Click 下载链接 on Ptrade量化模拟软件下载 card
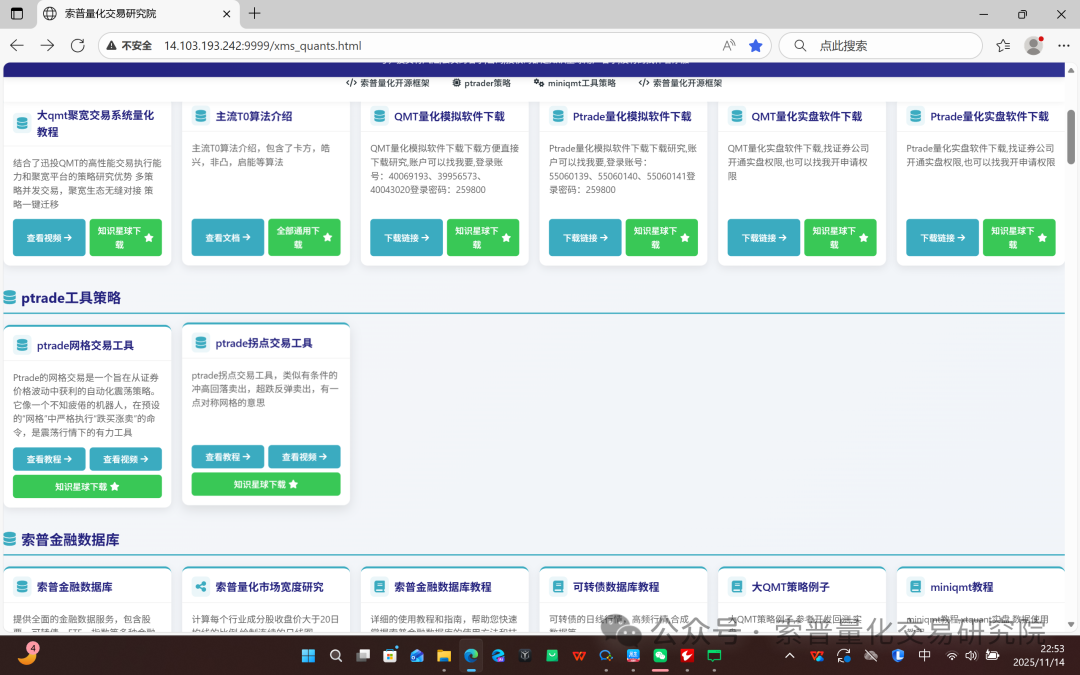The height and width of the screenshot is (675, 1080). pos(585,238)
